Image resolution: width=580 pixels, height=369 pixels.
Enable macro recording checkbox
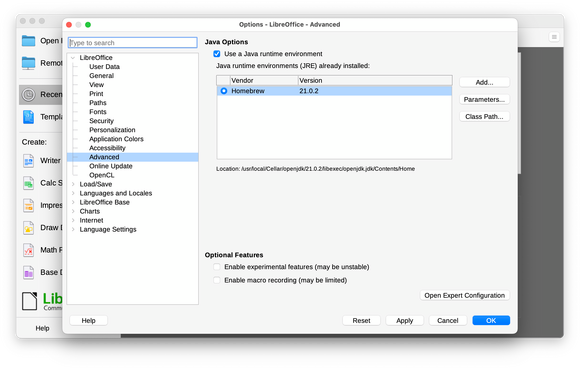point(217,280)
